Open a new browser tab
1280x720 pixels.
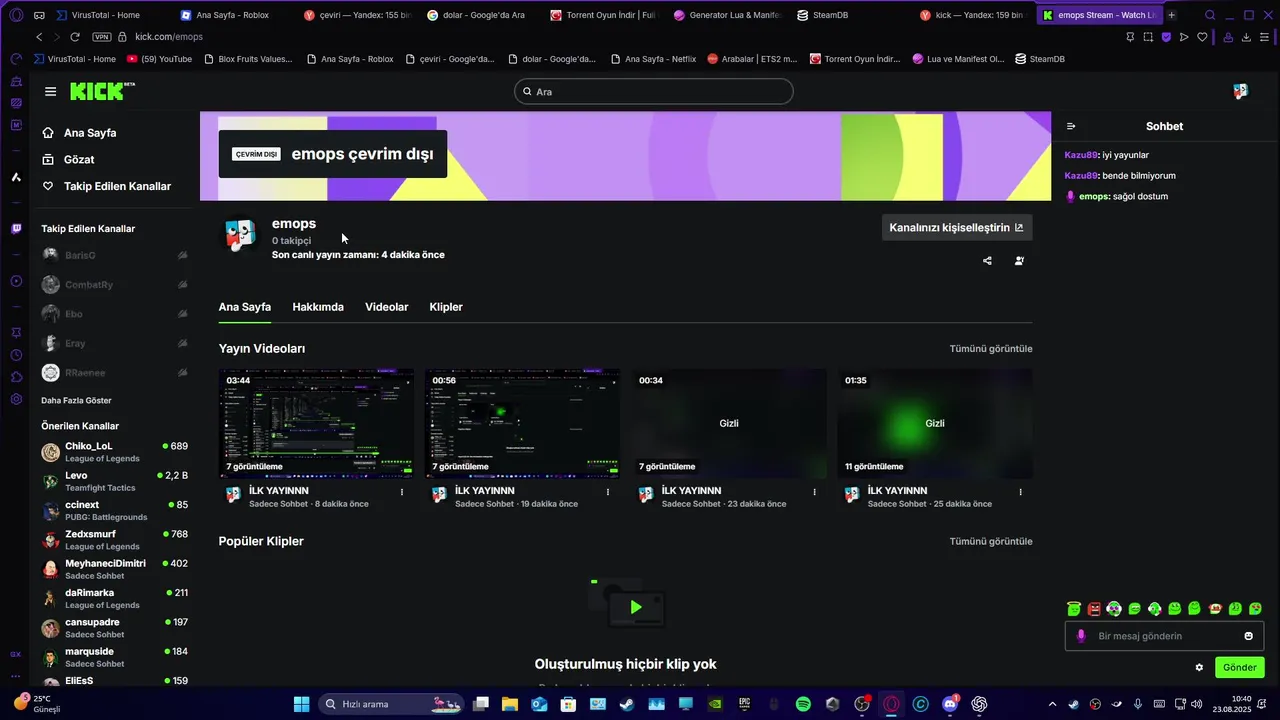click(1172, 15)
